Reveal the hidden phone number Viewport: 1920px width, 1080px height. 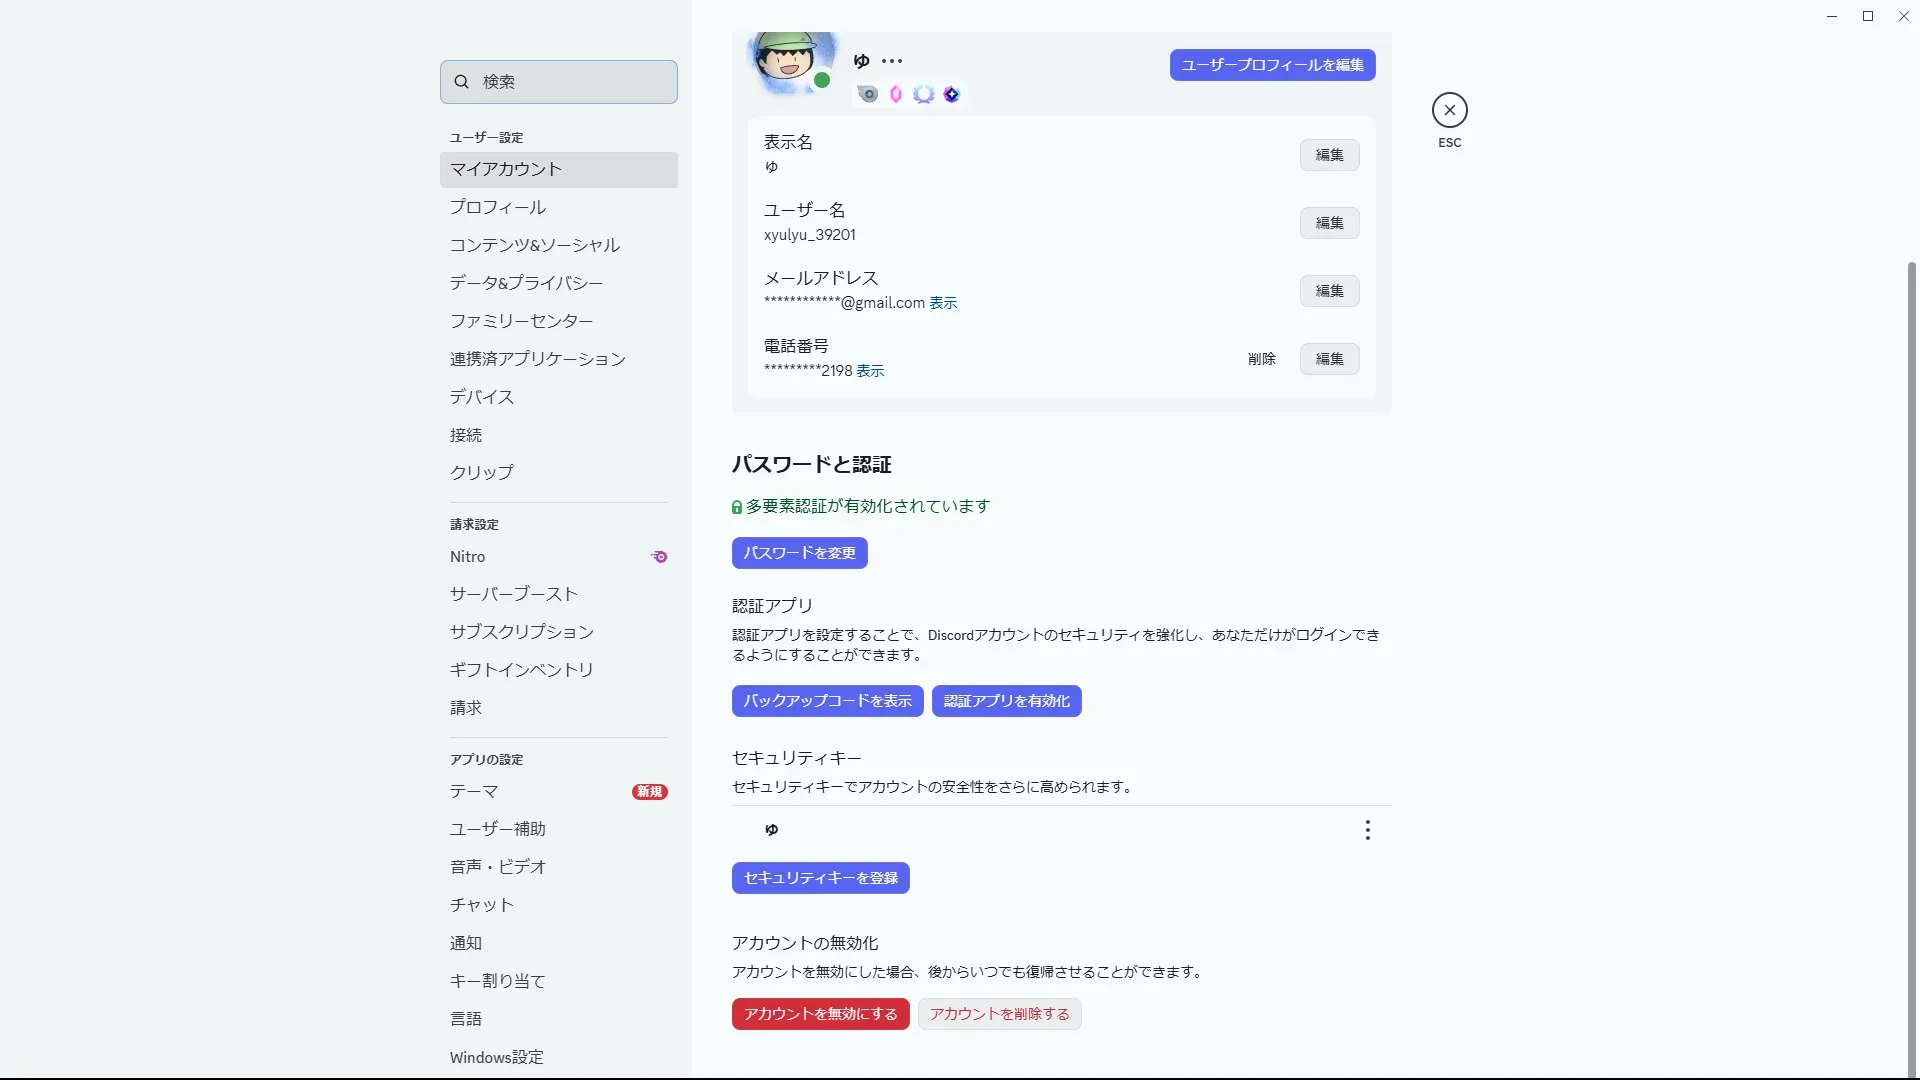click(x=869, y=371)
